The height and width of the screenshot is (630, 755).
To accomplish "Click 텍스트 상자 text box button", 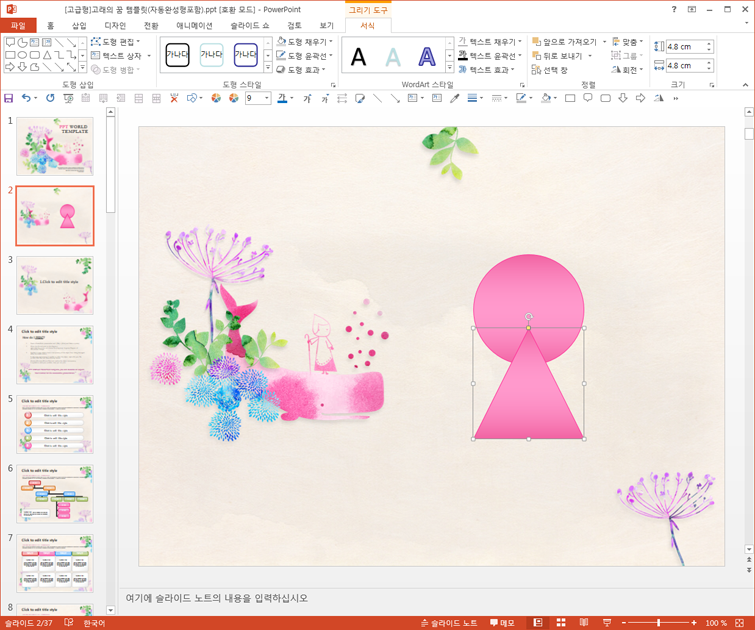I will [x=116, y=56].
